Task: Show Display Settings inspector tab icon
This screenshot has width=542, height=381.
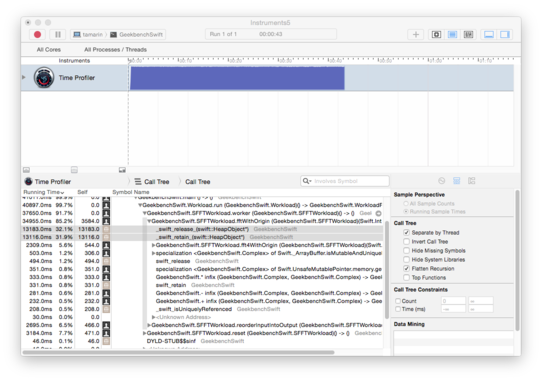Action: pyautogui.click(x=457, y=180)
